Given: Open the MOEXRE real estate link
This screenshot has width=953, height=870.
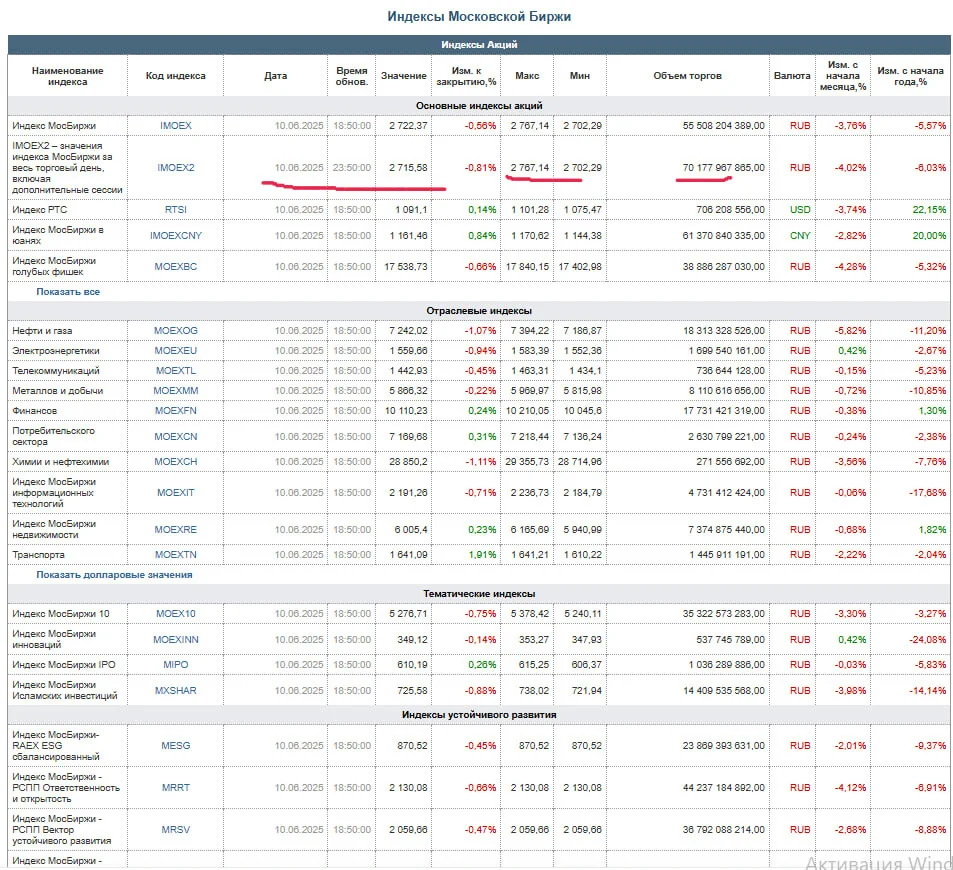Looking at the screenshot, I should pyautogui.click(x=176, y=529).
